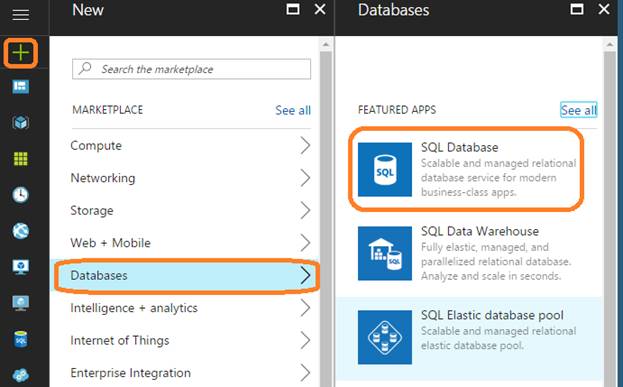Open See all link beside Featured Apps

[x=578, y=110]
